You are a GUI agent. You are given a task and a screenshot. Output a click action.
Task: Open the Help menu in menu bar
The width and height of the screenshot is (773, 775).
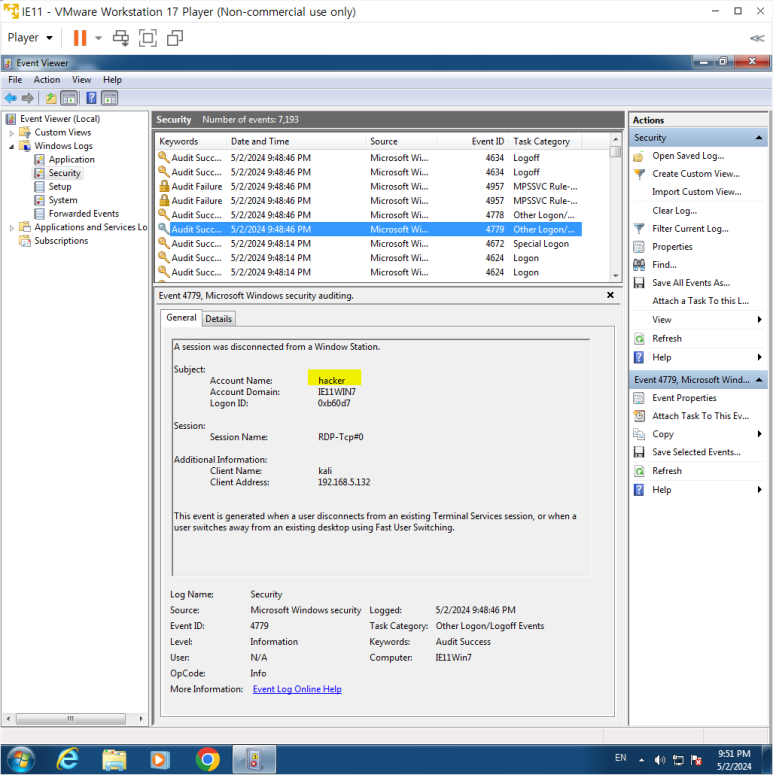[112, 80]
